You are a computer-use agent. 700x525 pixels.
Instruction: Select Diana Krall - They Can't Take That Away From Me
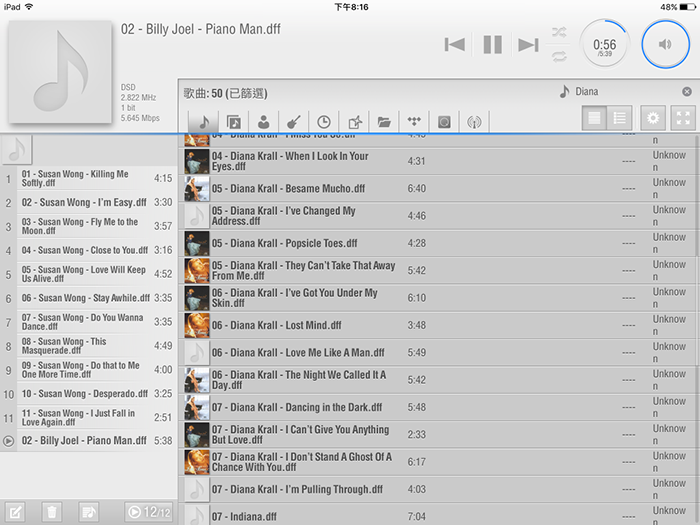(x=438, y=271)
